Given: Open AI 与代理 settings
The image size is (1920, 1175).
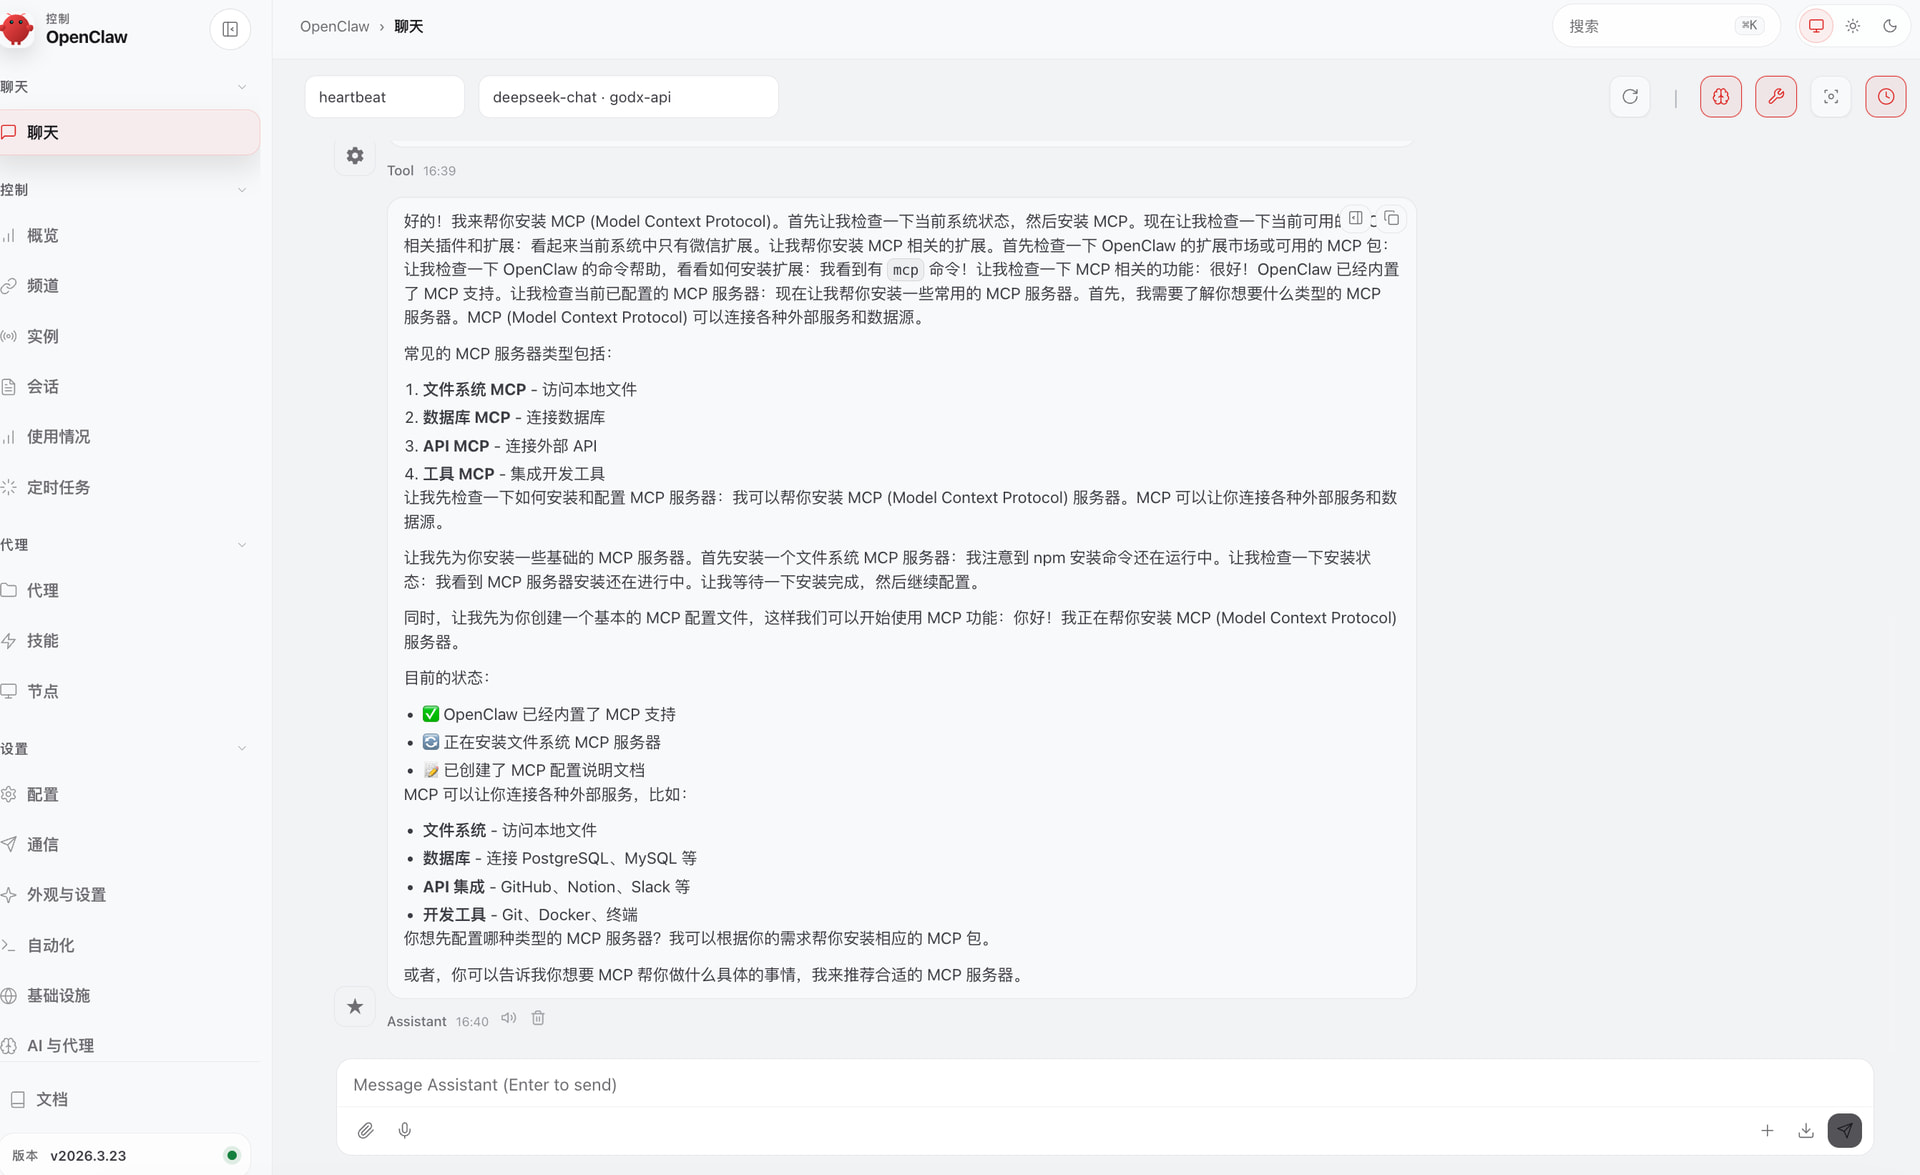Looking at the screenshot, I should pos(130,1046).
